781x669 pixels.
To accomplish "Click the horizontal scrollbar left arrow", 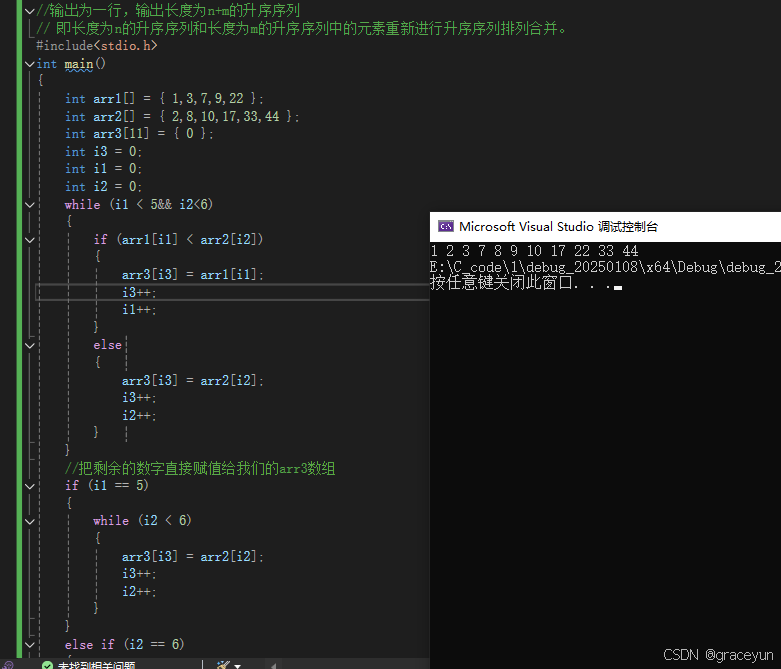I will [x=273, y=666].
